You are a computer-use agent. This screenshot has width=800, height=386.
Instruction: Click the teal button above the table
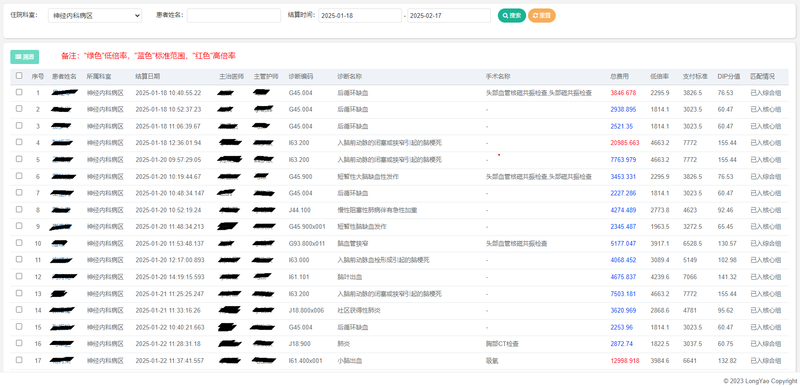[24, 57]
